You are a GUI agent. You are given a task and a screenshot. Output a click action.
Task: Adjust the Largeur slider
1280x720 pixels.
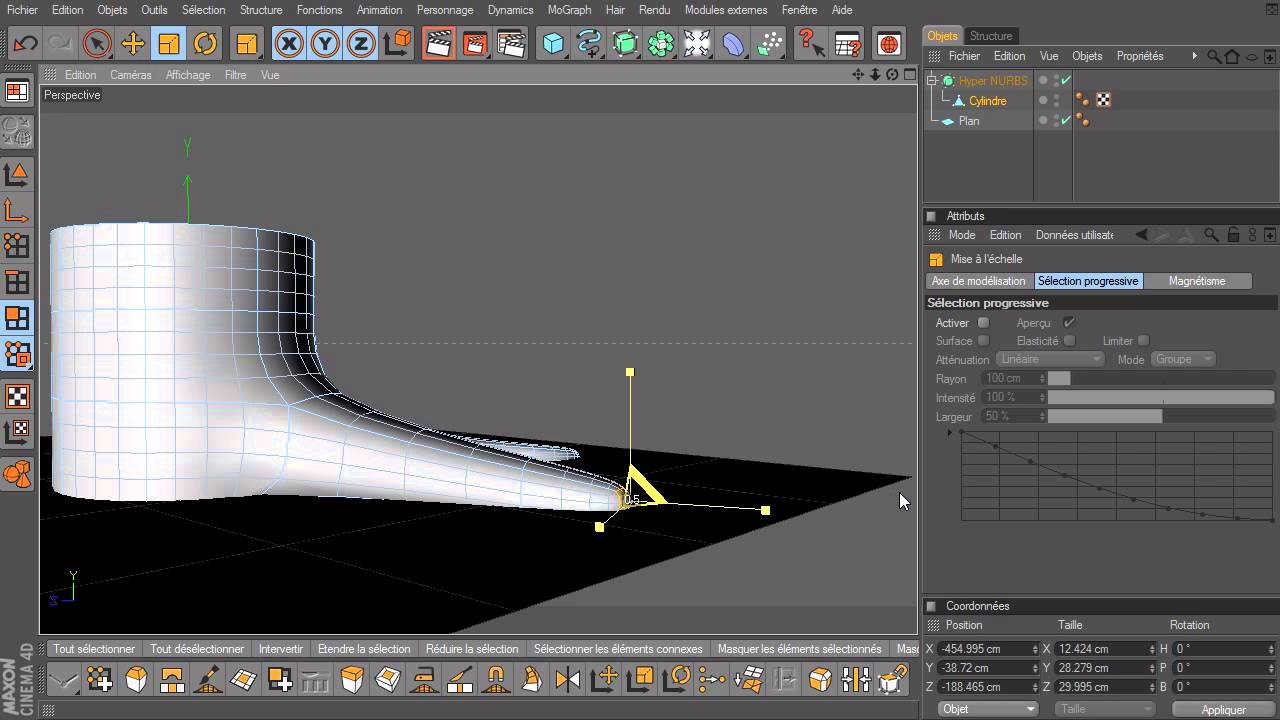click(1160, 416)
